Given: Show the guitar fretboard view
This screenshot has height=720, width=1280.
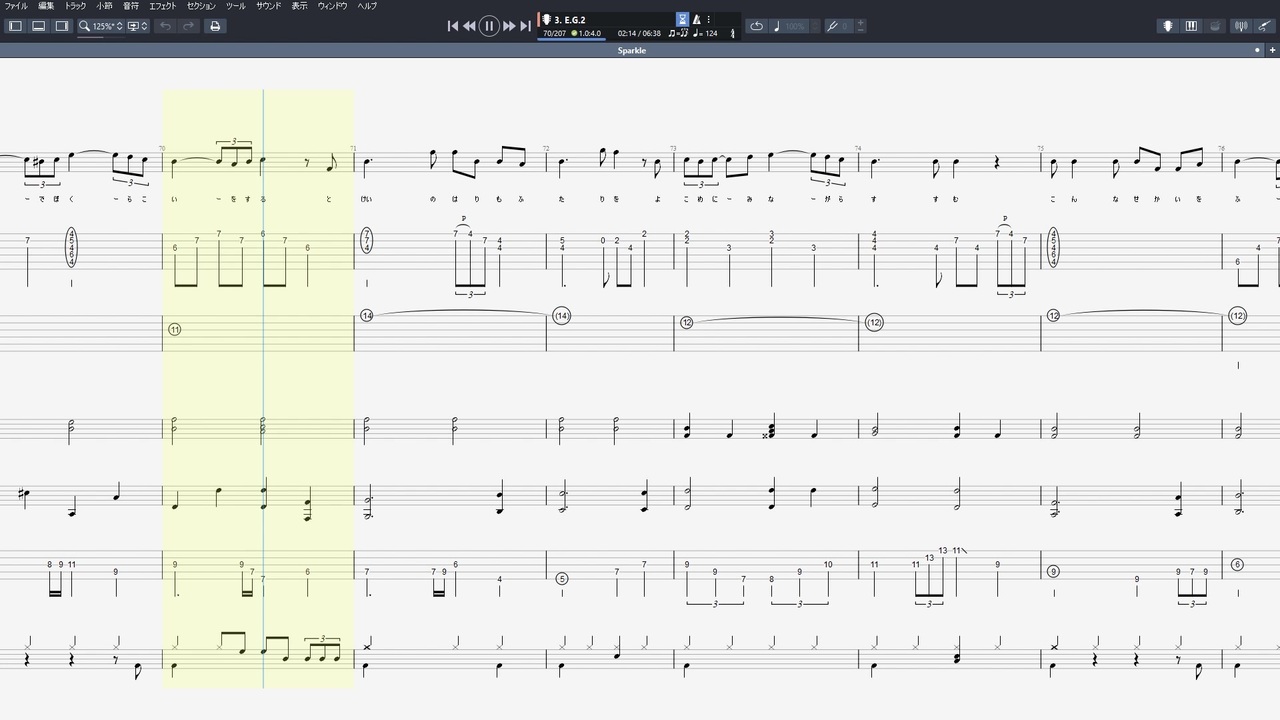Looking at the screenshot, I should click(1167, 26).
